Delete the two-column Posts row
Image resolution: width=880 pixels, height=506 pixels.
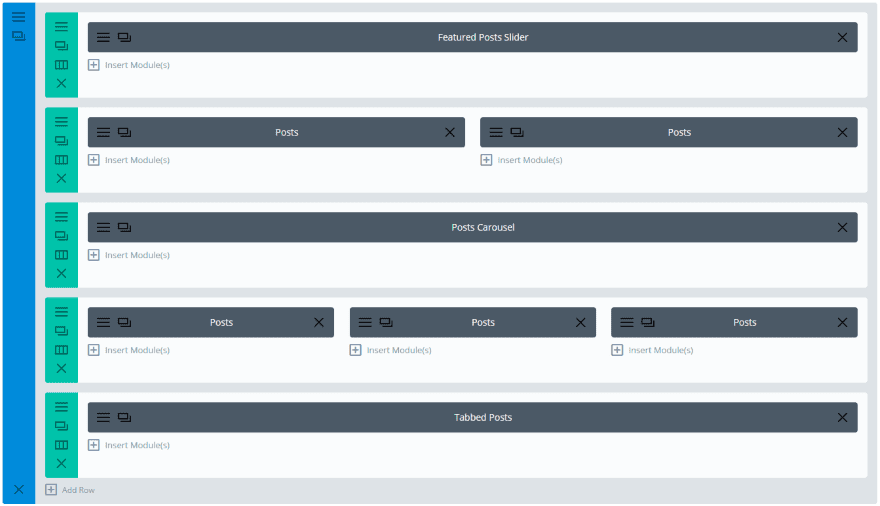(61, 178)
